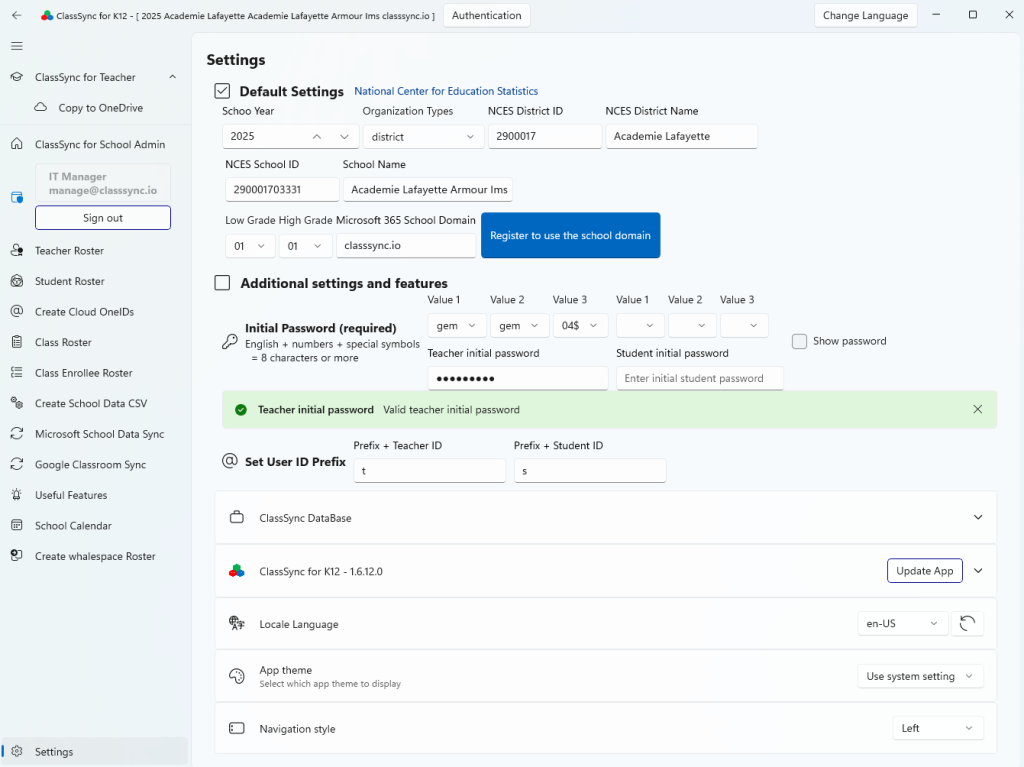Click the Student initial password field
This screenshot has height=767, width=1024.
click(x=699, y=378)
